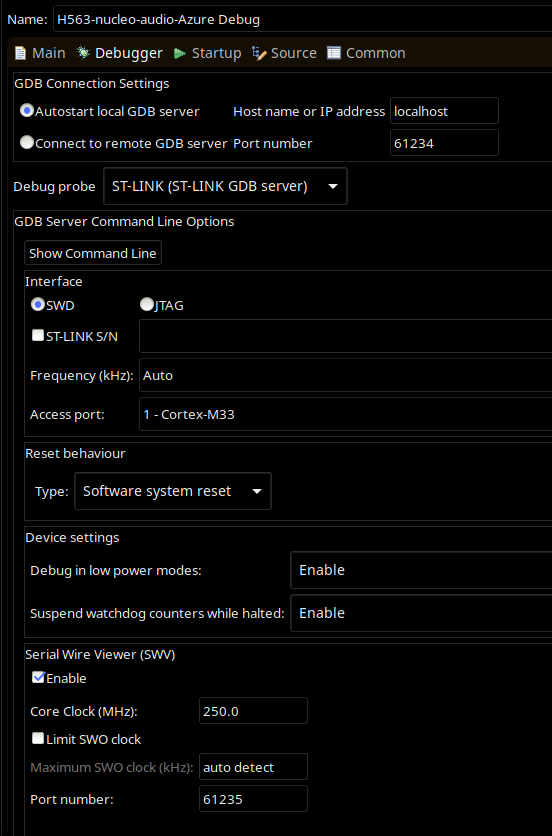Switch to the Startup tab
This screenshot has height=836, width=552.
pos(207,53)
